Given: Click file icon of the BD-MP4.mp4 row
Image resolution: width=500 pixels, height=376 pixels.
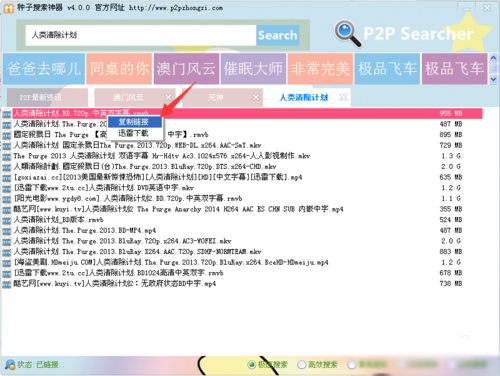Looking at the screenshot, I should click(7, 231).
